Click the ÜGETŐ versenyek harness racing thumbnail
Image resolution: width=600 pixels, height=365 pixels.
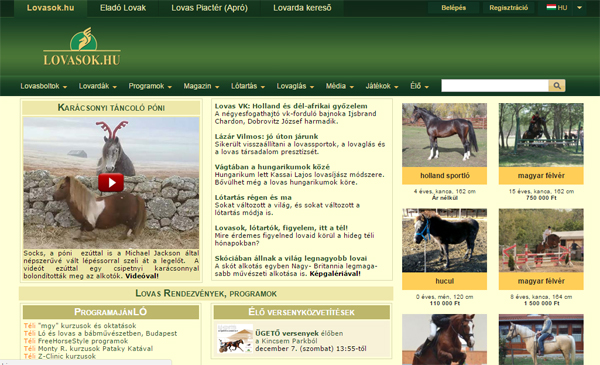pos(235,339)
